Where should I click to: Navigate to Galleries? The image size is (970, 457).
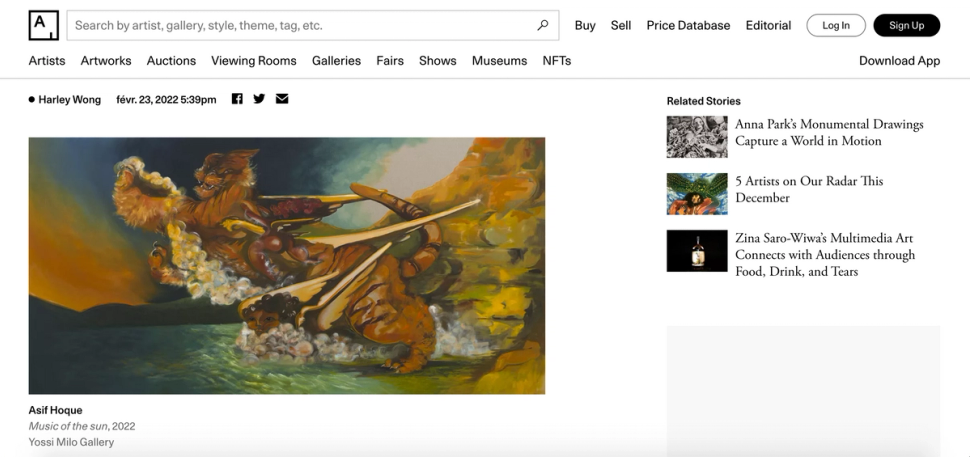(337, 61)
